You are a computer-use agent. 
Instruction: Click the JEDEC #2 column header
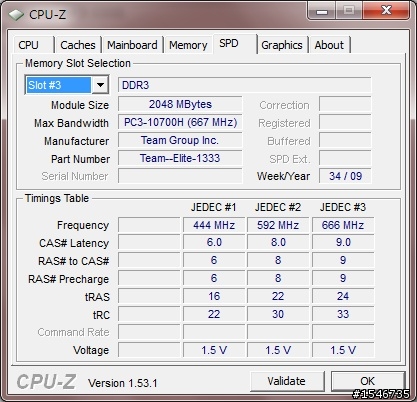pyautogui.click(x=278, y=207)
